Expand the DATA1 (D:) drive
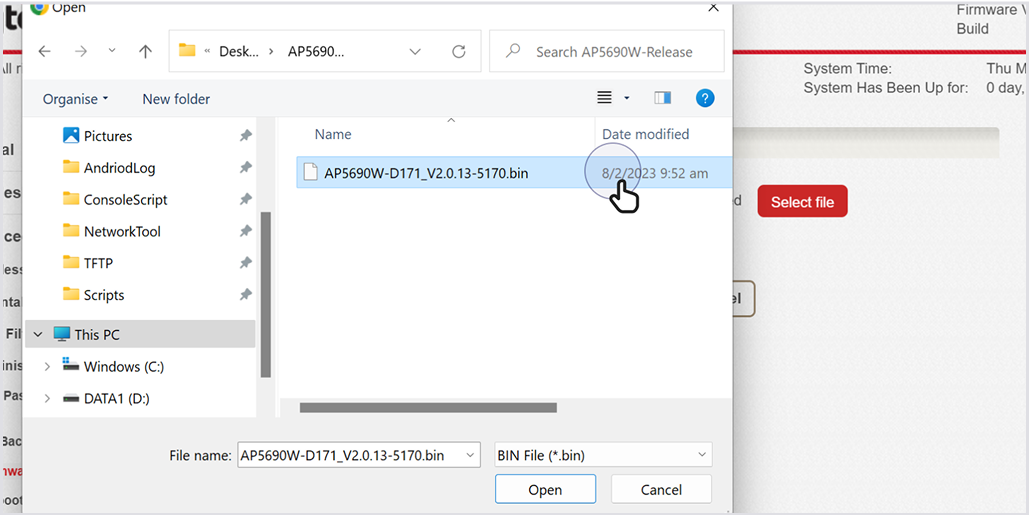The width and height of the screenshot is (1029, 515). (x=47, y=398)
